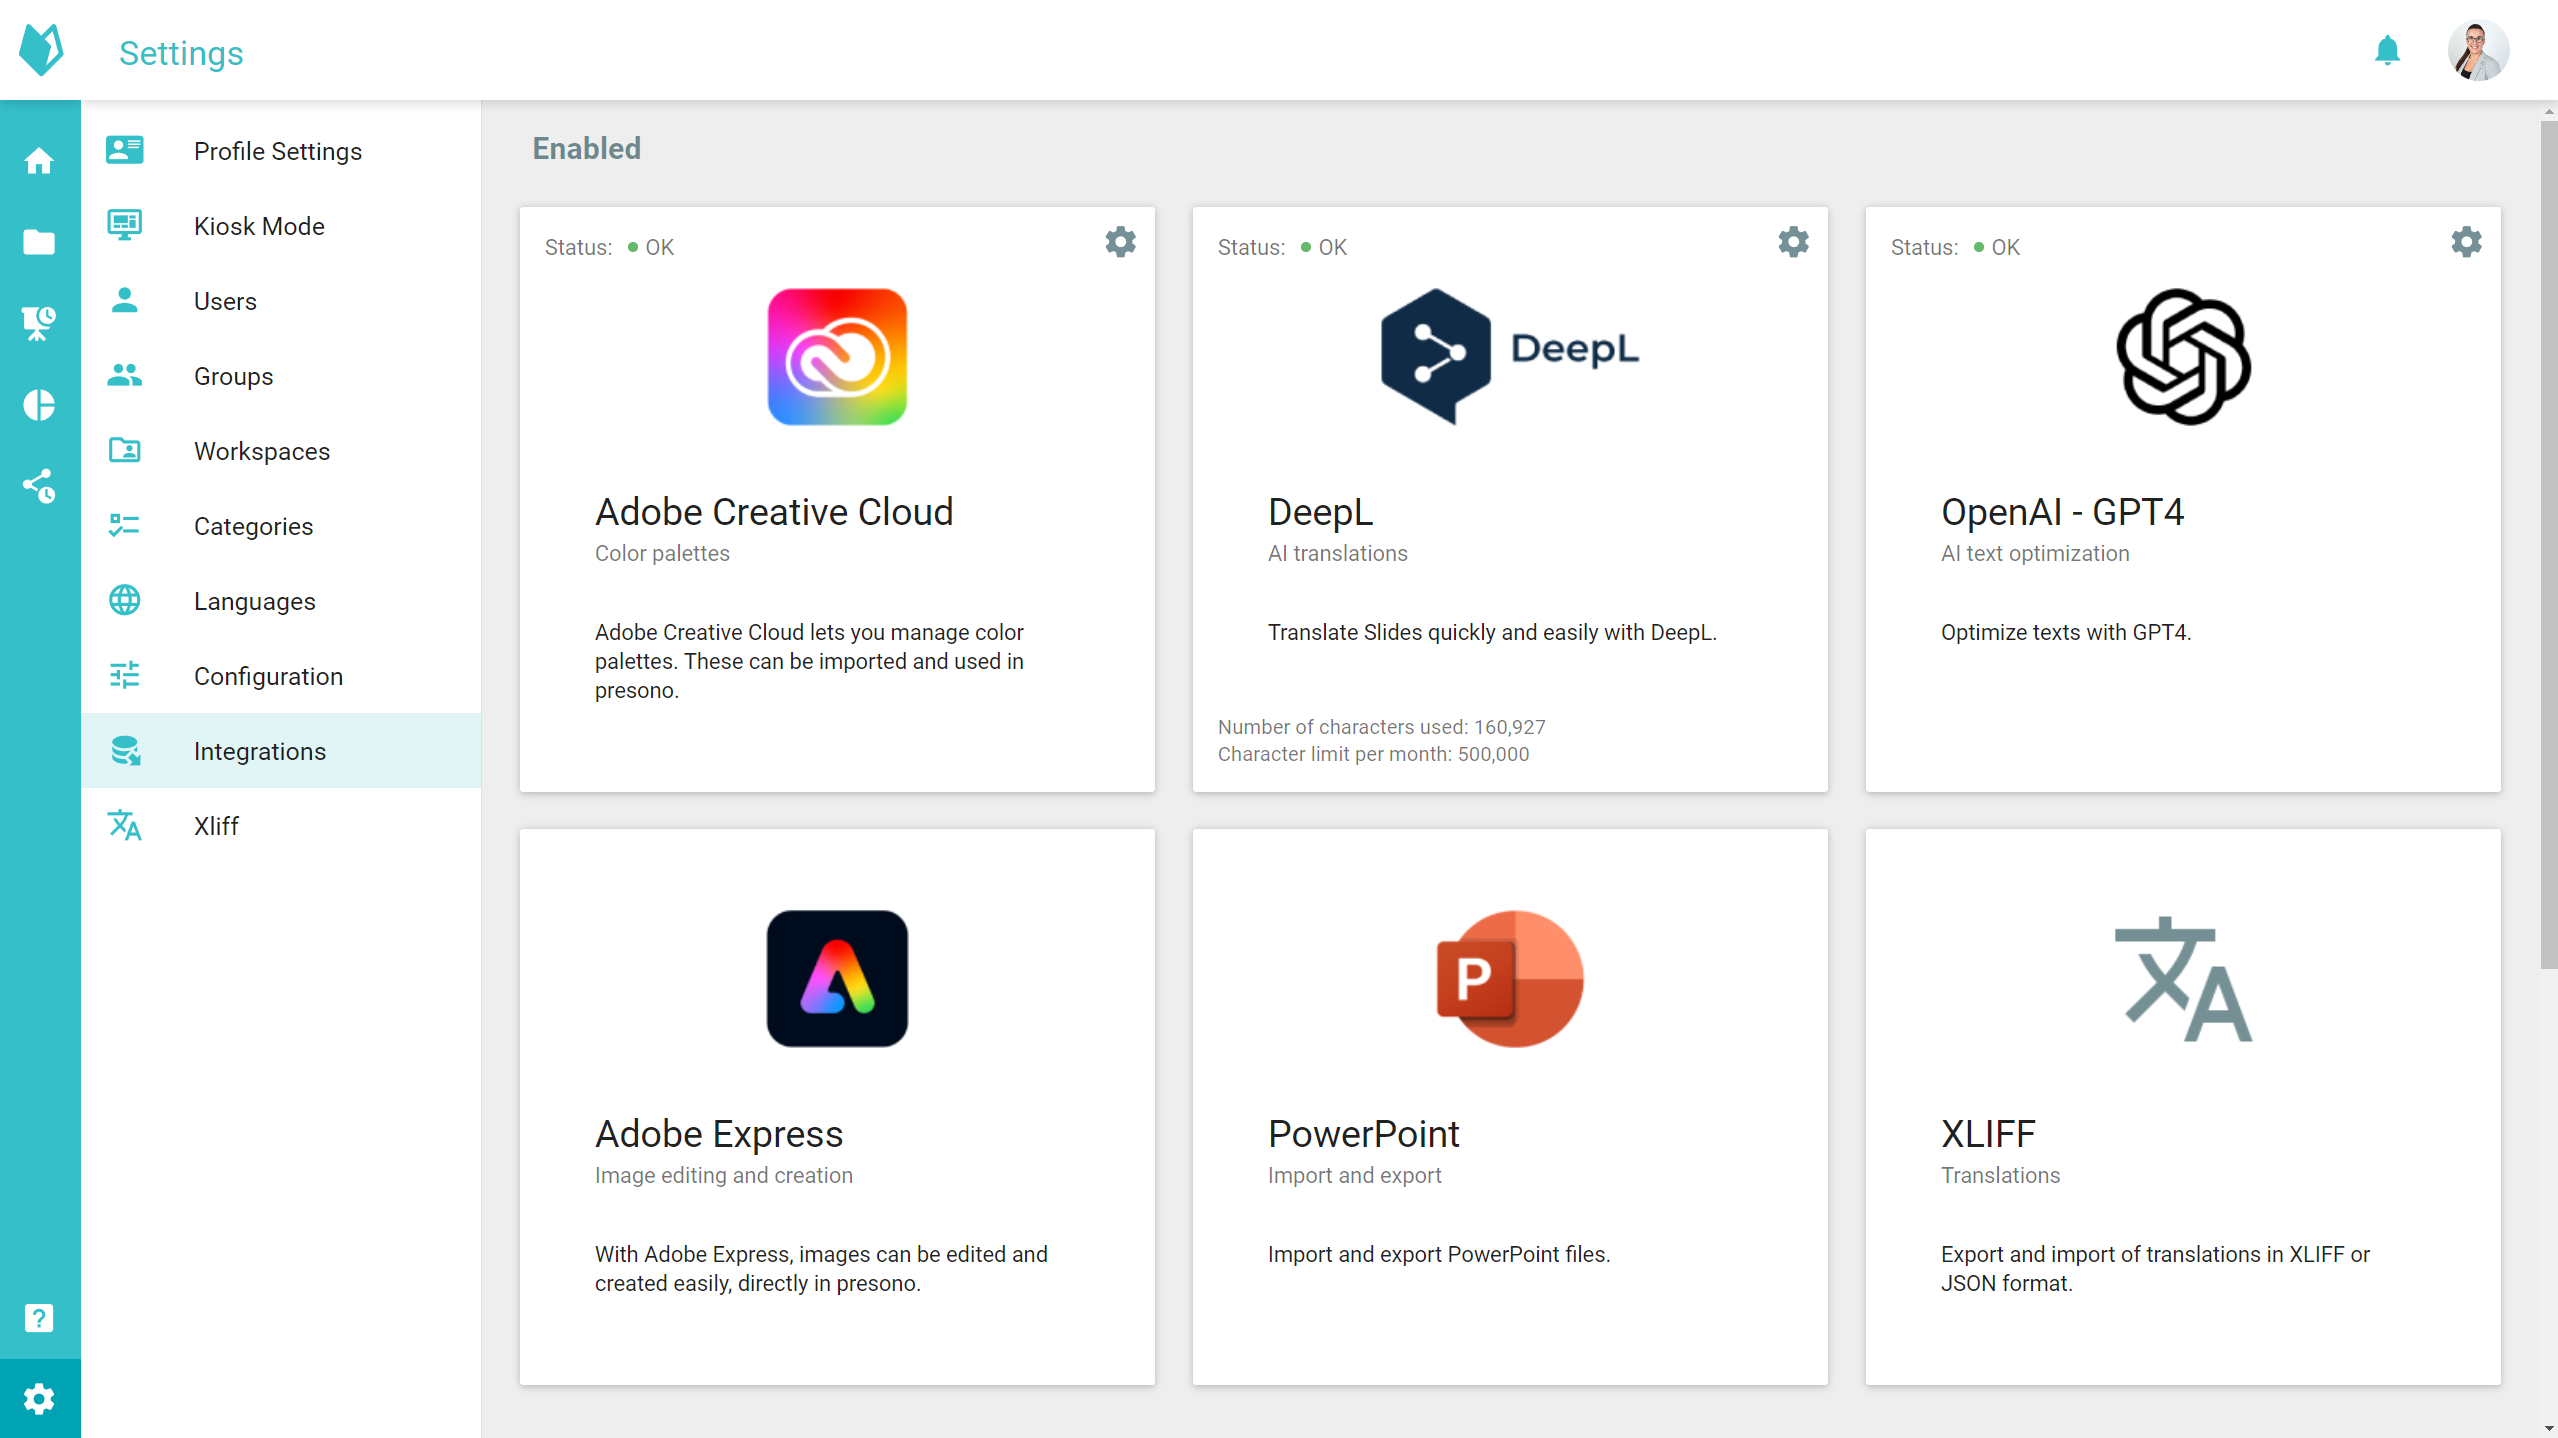
Task: Open Profile Settings menu item
Action: point(281,150)
